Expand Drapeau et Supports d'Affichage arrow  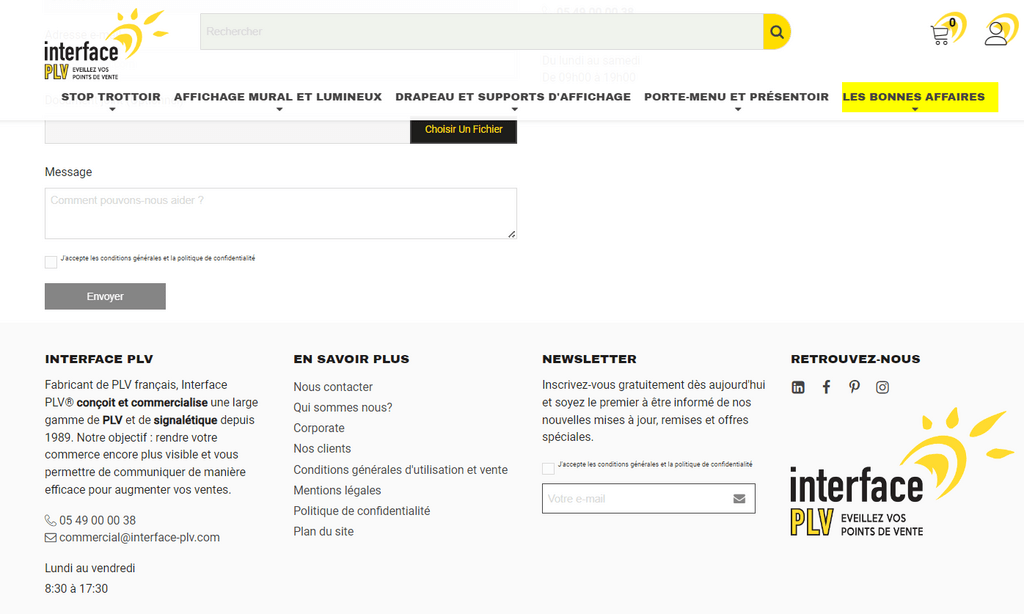click(515, 110)
